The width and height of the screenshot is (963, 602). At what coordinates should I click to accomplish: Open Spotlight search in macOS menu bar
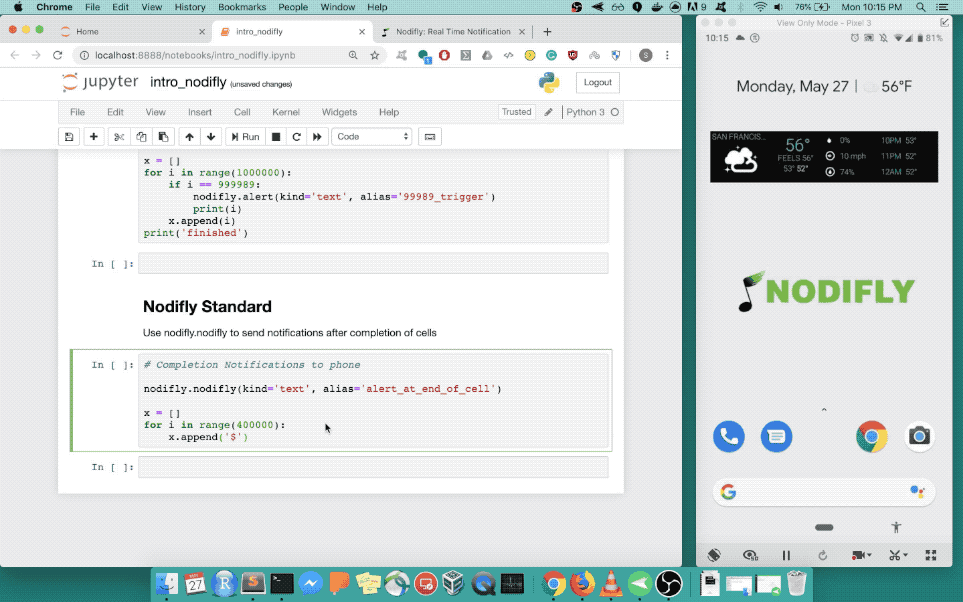(x=920, y=7)
